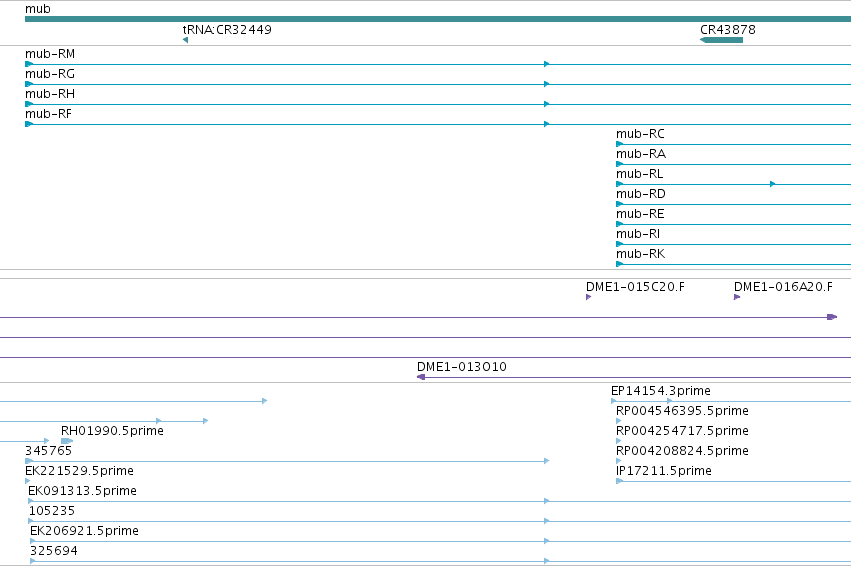Click mub-RG transcript start arrow
This screenshot has height=566, width=851.
pyautogui.click(x=29, y=84)
